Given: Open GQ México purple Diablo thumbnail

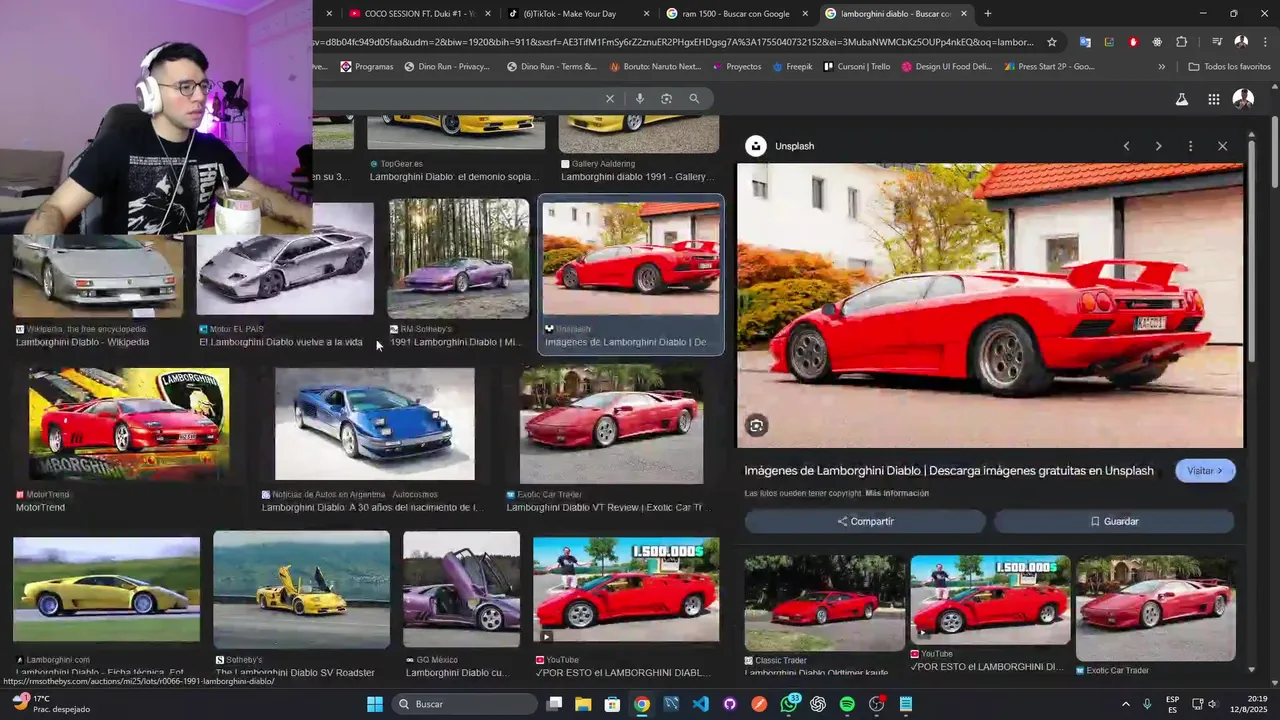Looking at the screenshot, I should pyautogui.click(x=461, y=590).
